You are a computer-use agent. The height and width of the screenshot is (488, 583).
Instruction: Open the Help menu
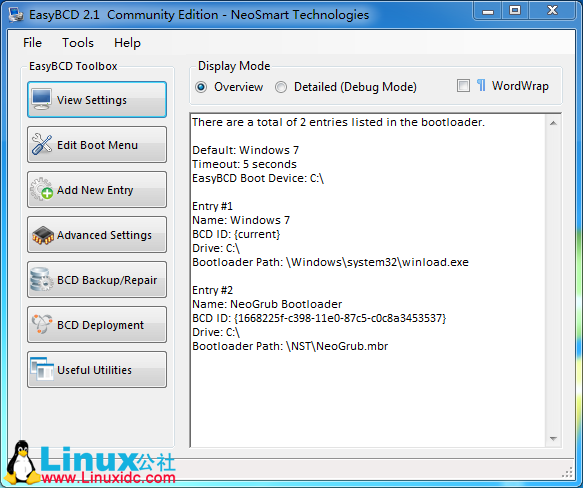[x=127, y=43]
